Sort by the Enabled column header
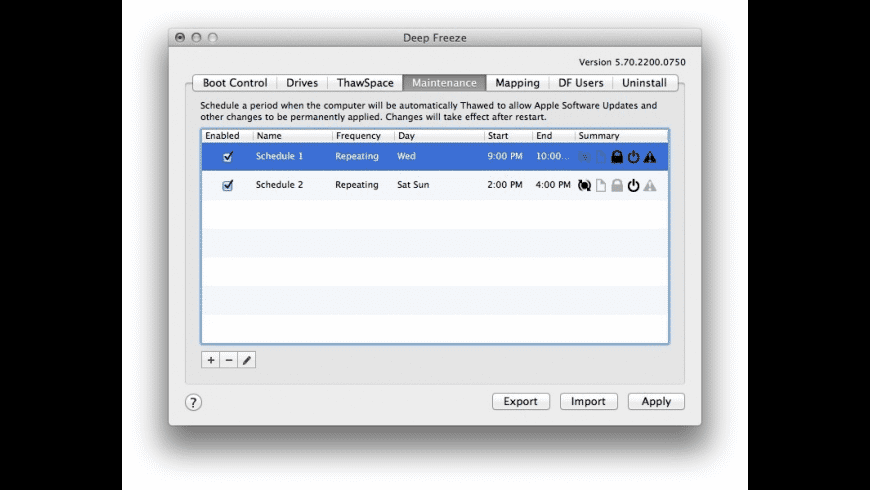Screen dimensions: 870x490 coord(227,136)
